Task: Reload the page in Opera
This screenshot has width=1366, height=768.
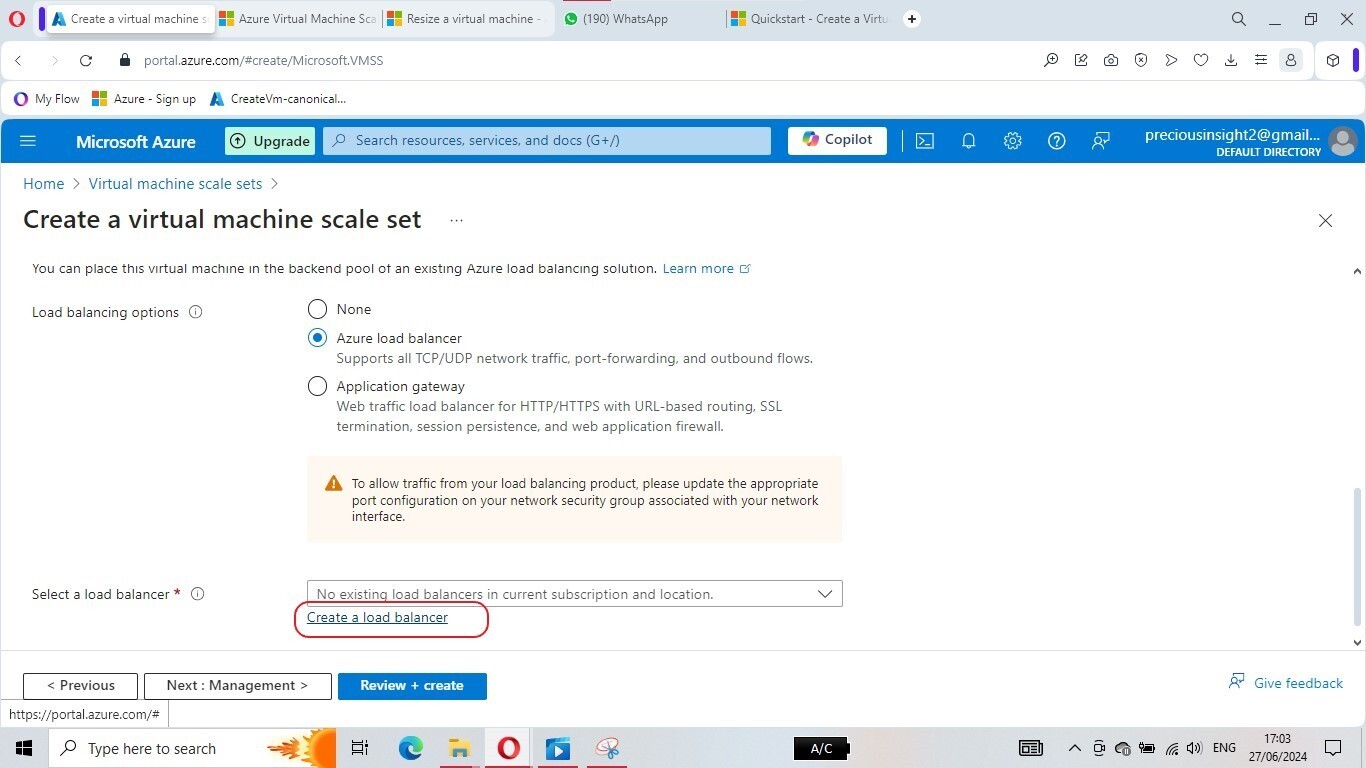Action: (86, 60)
